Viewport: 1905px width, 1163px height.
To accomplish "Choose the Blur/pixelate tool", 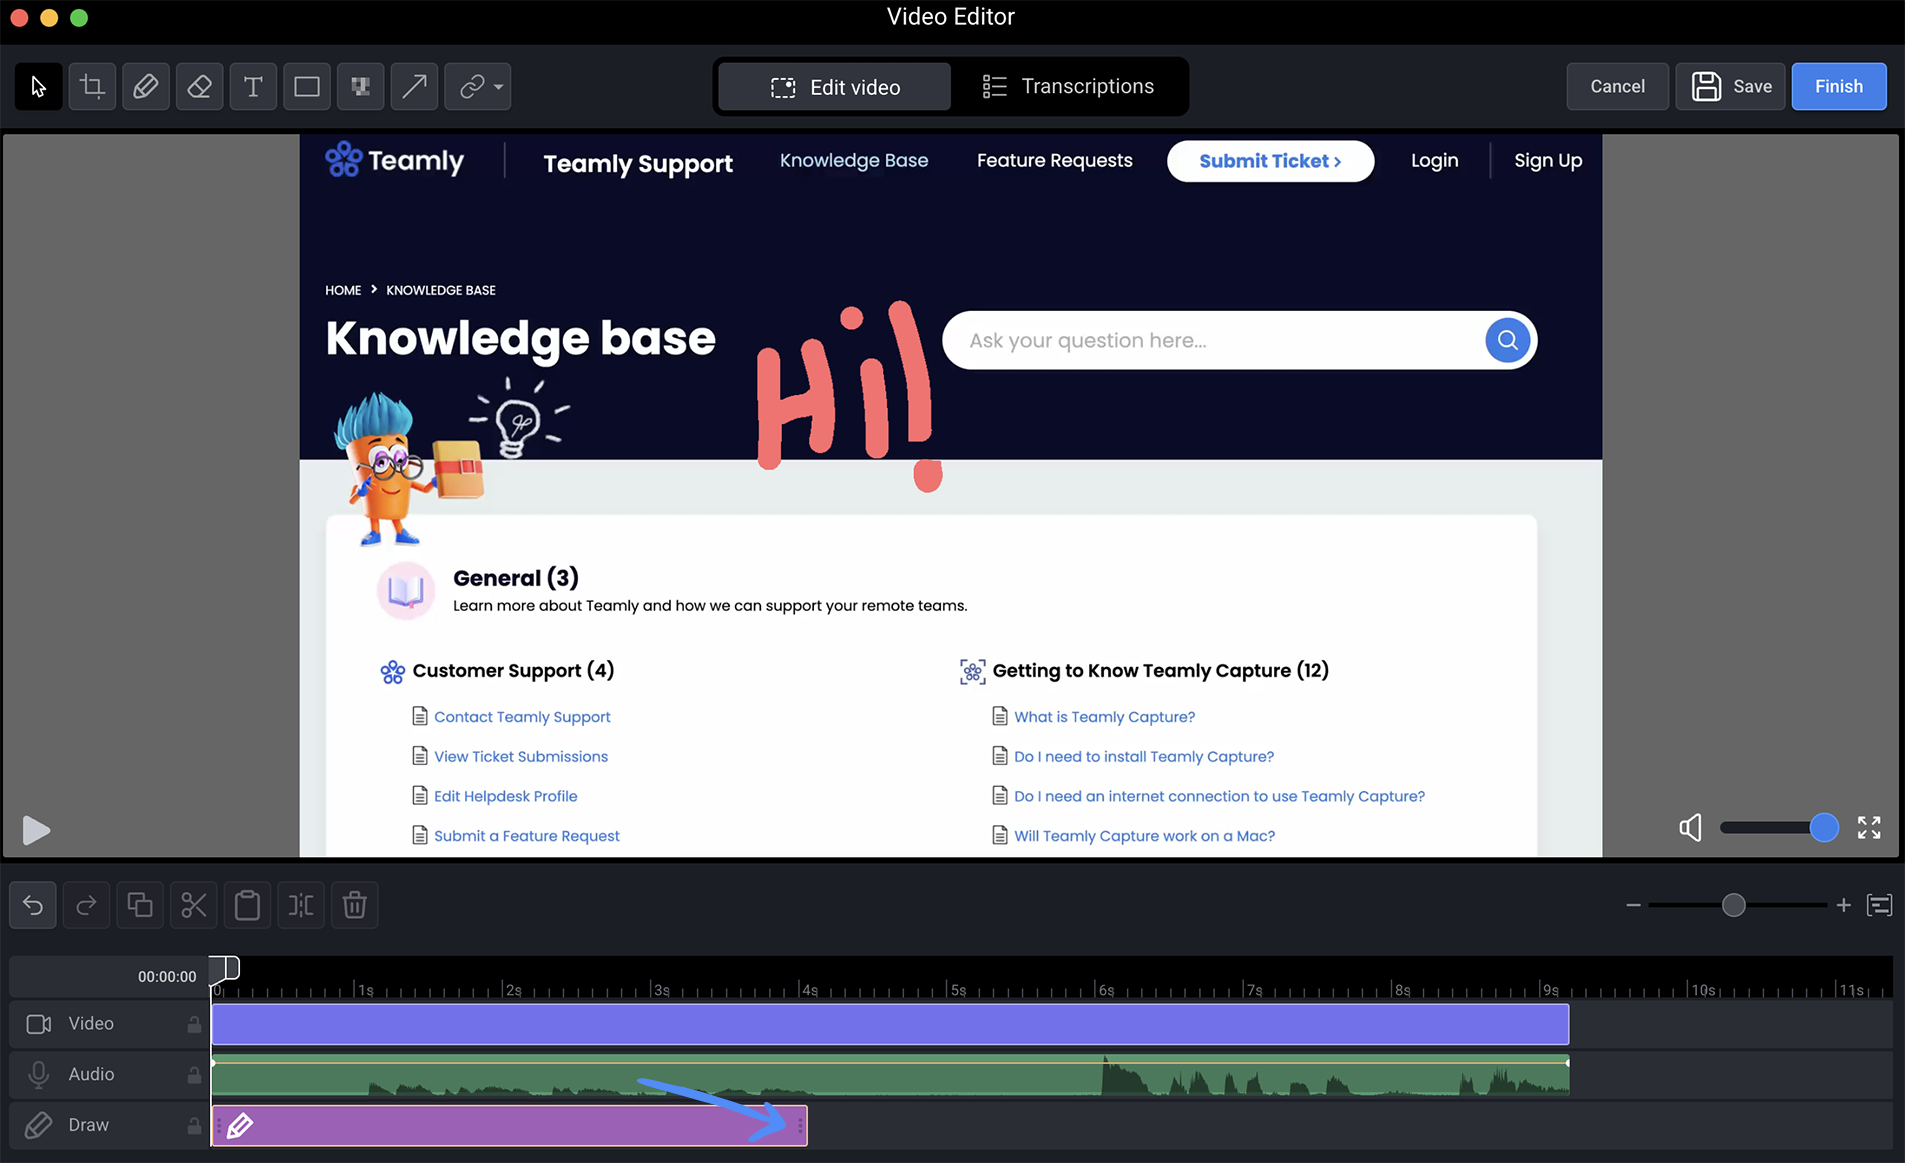I will [x=360, y=87].
